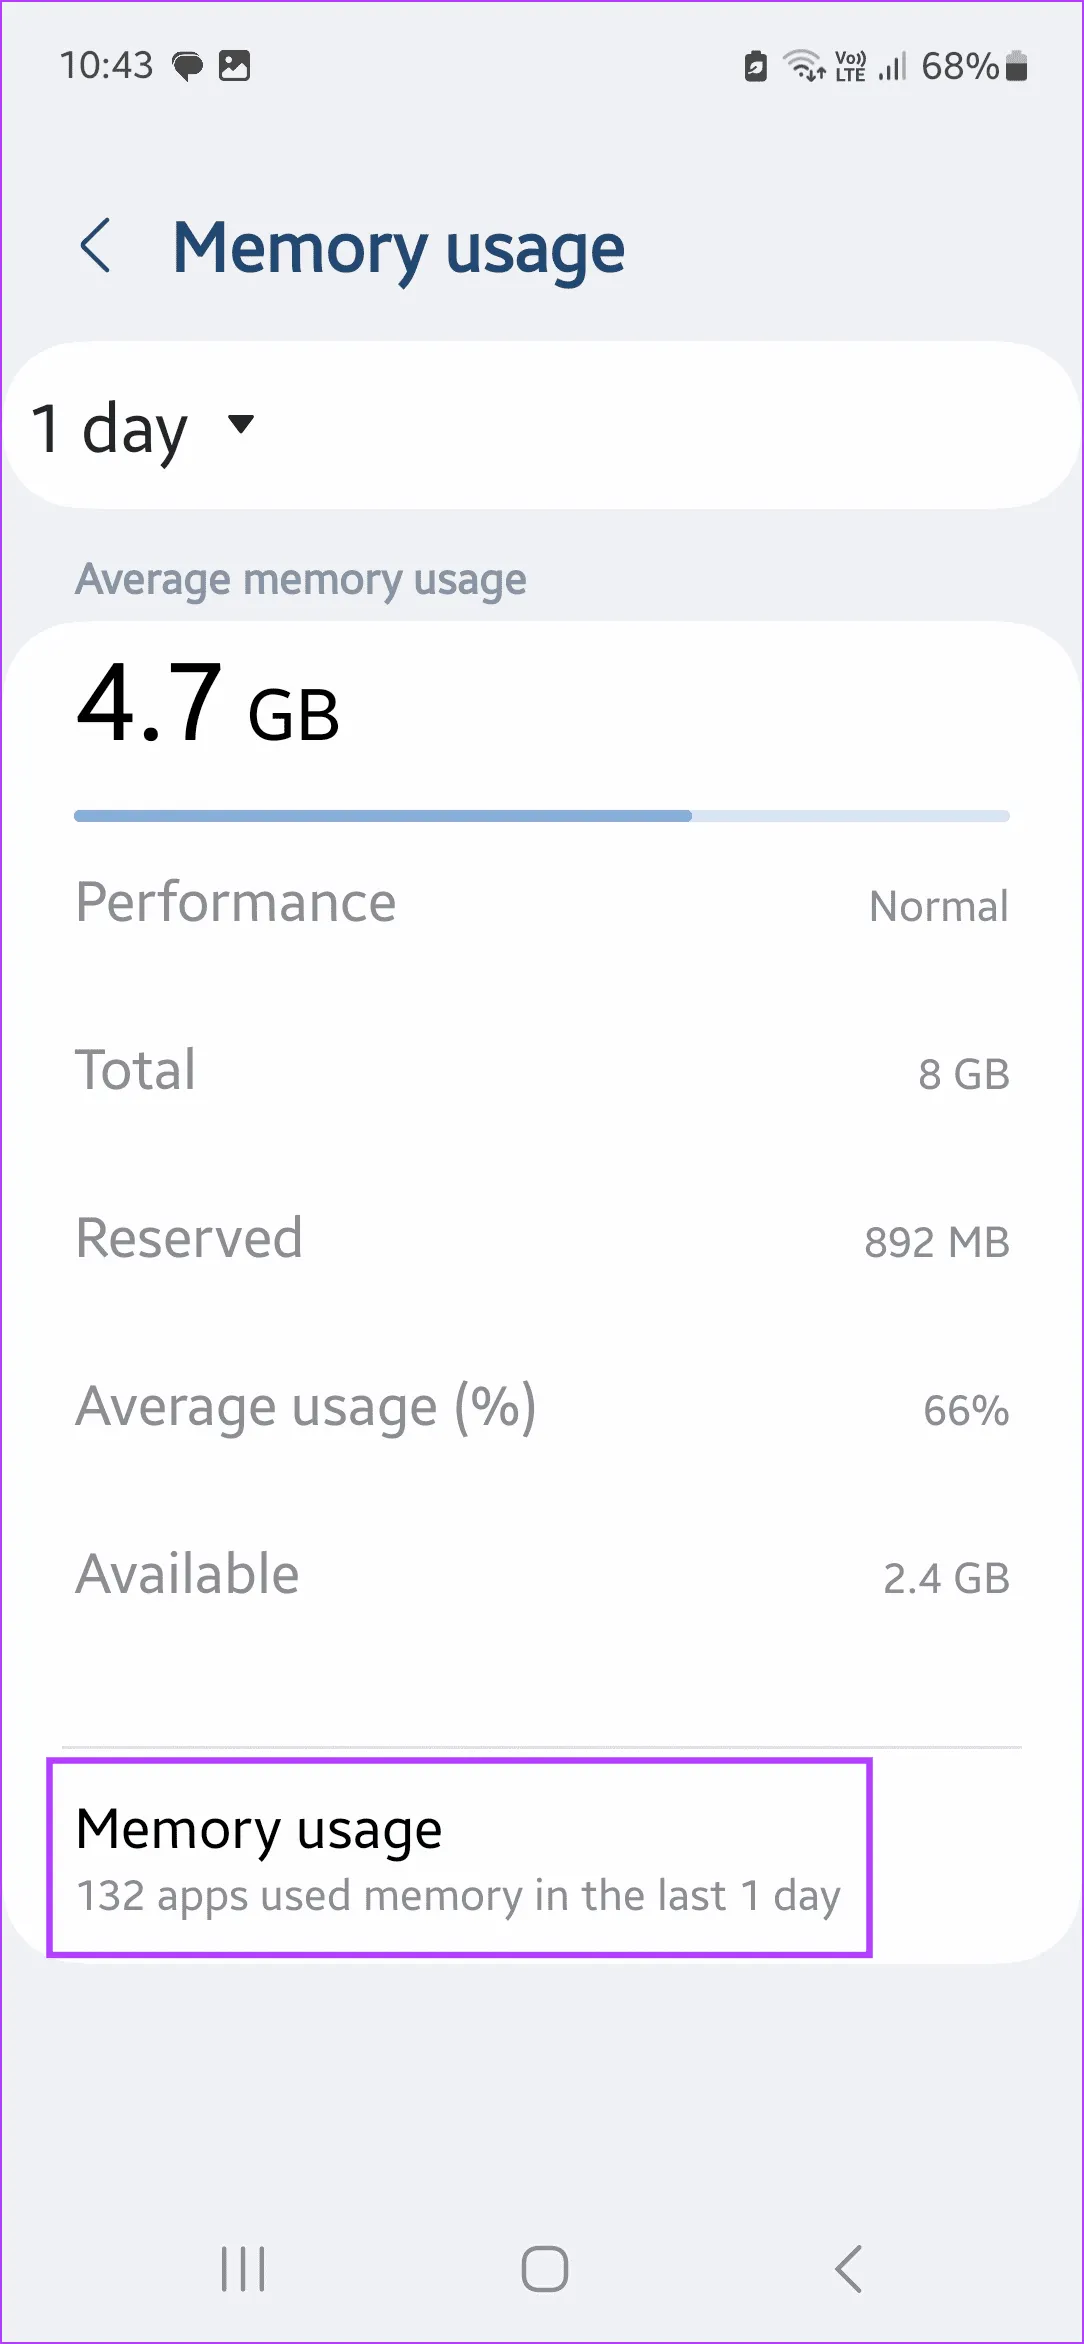Tap the Wi-Fi status icon
Screen dimensions: 1084x2344
point(803,66)
